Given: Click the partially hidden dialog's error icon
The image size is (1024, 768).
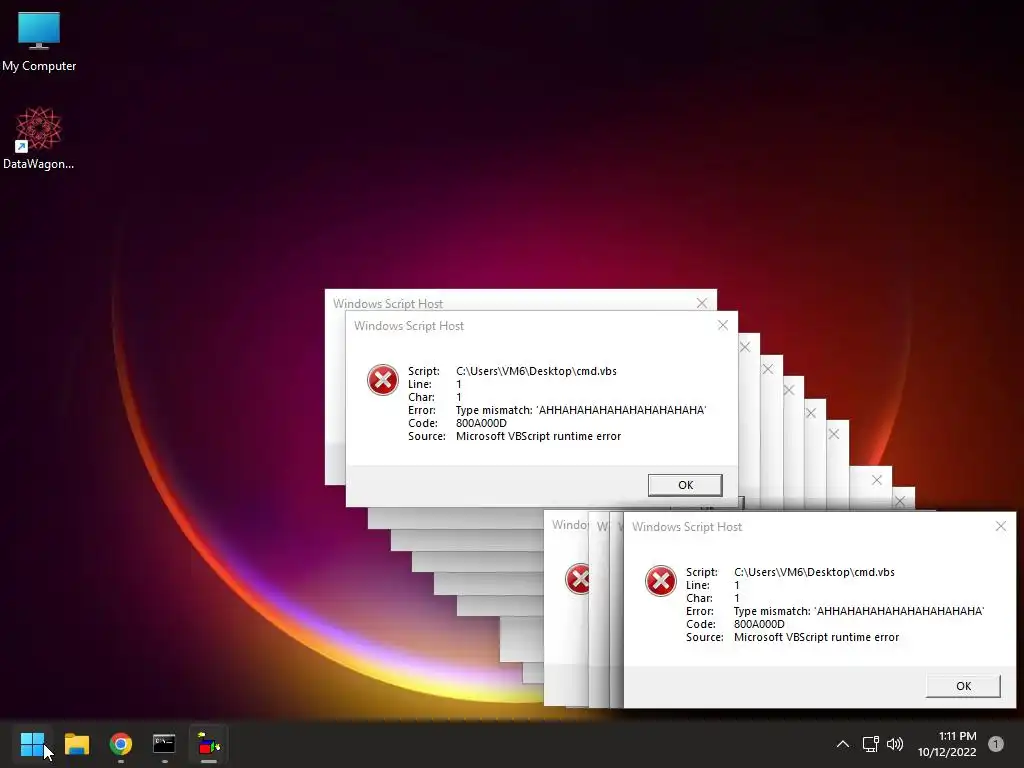Looking at the screenshot, I should pyautogui.click(x=577, y=579).
